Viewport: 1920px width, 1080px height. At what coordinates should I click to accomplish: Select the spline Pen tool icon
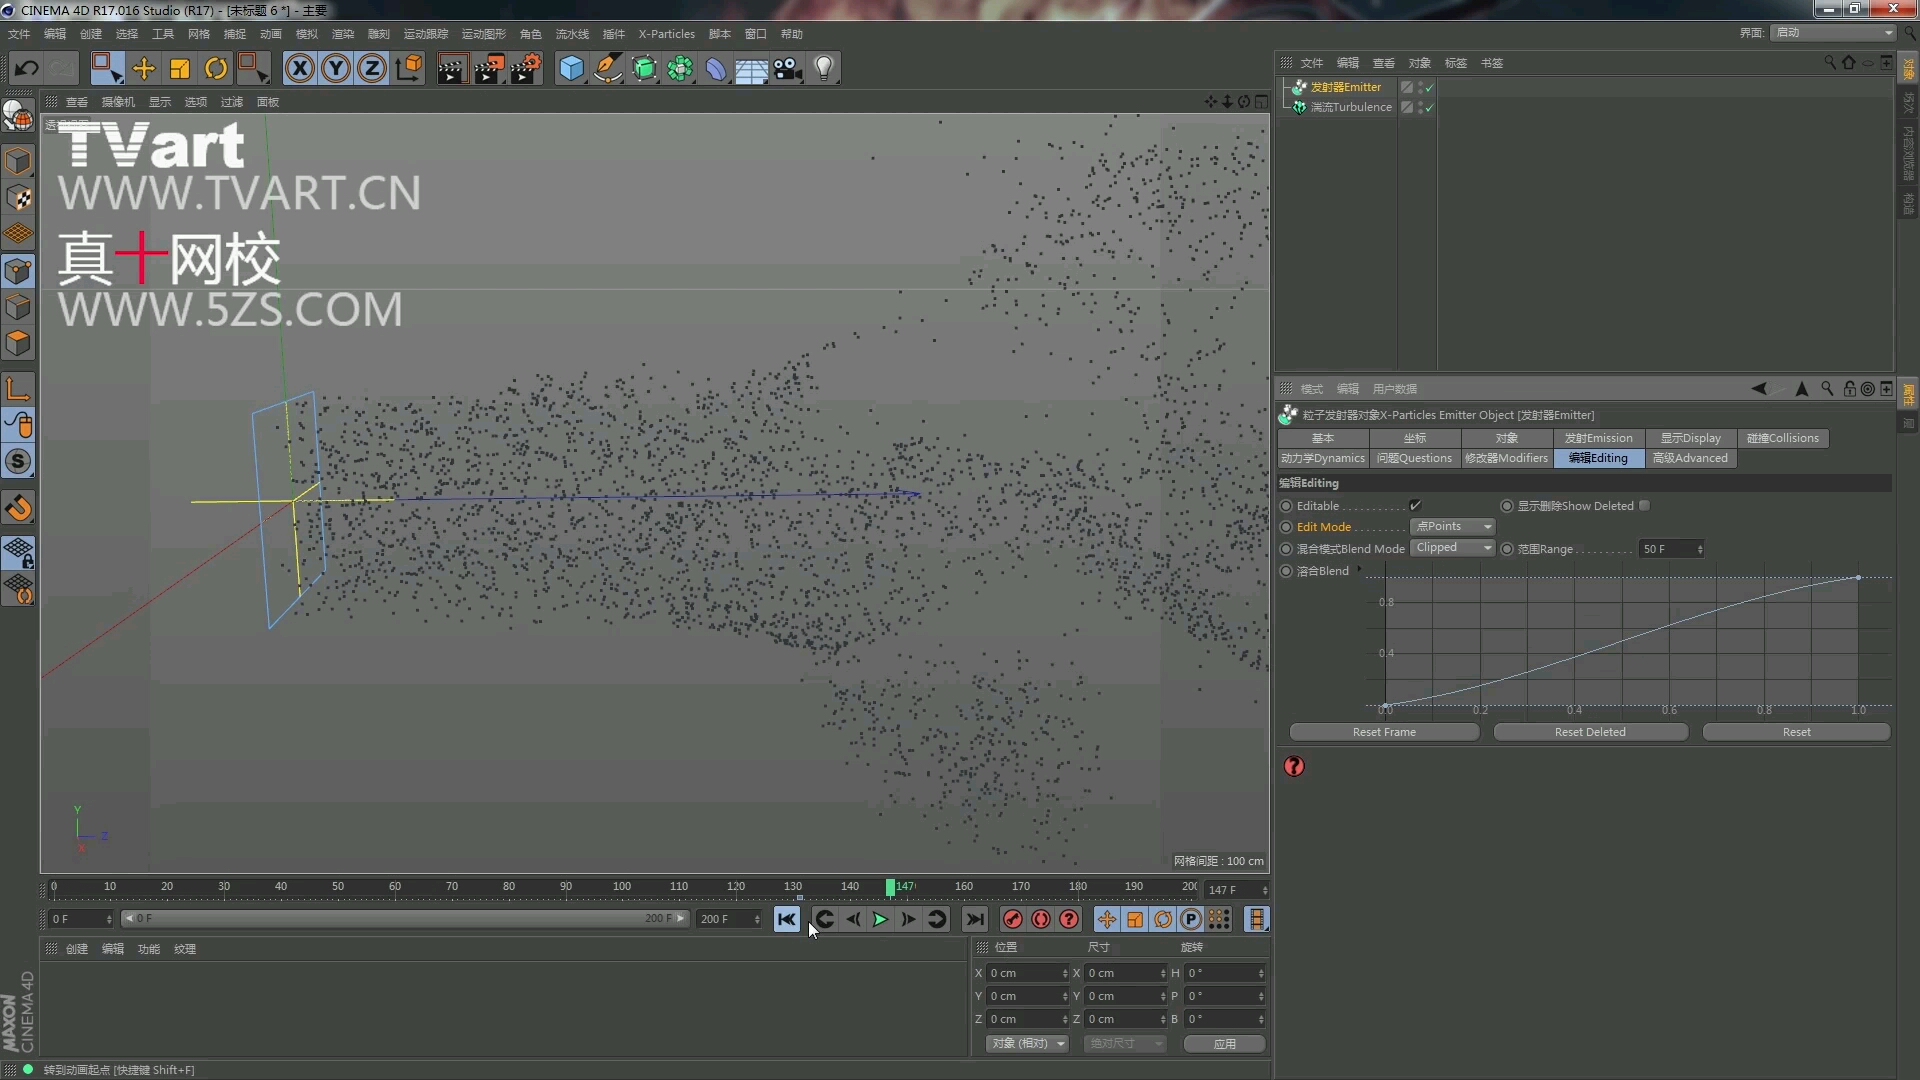coord(608,68)
